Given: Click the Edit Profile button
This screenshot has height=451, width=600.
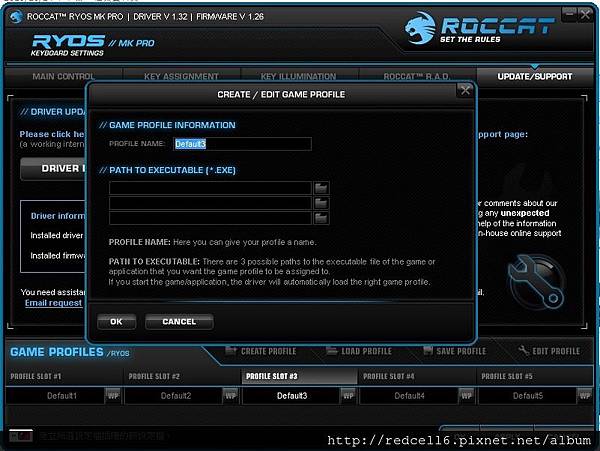Looking at the screenshot, I should [x=549, y=351].
